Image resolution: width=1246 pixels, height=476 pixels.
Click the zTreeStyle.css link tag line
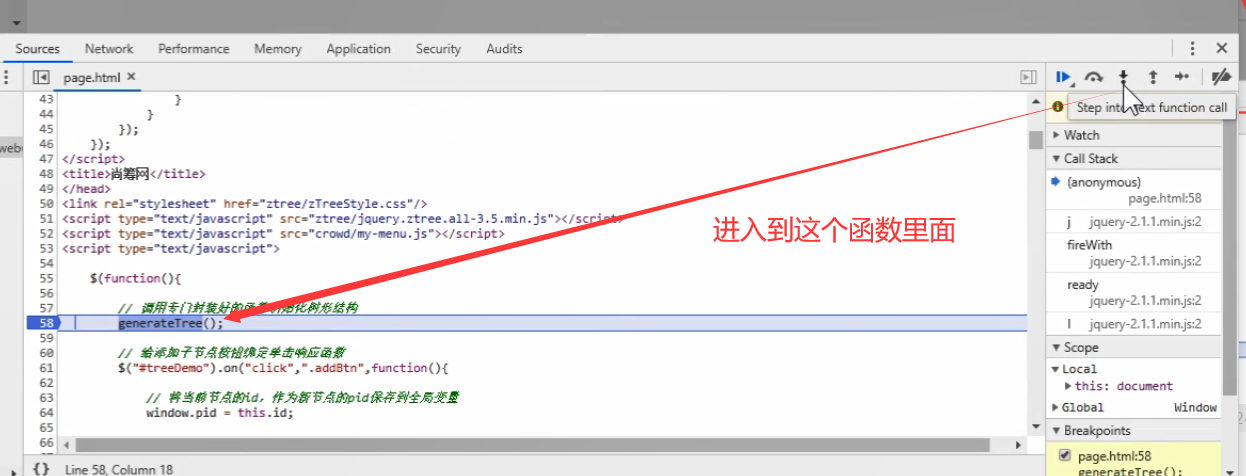245,204
